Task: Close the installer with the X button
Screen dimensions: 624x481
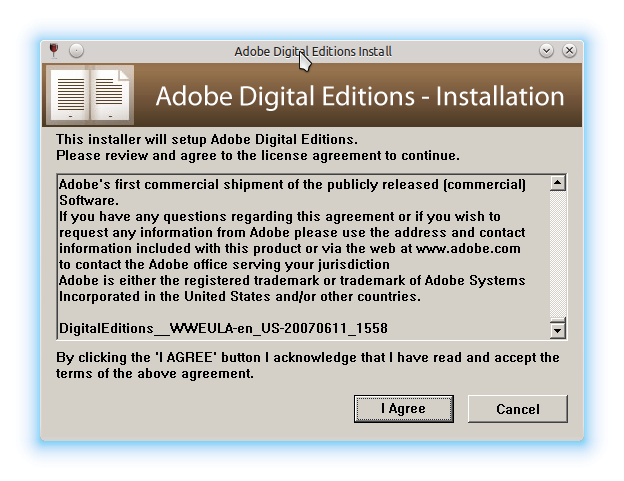Action: (x=570, y=50)
